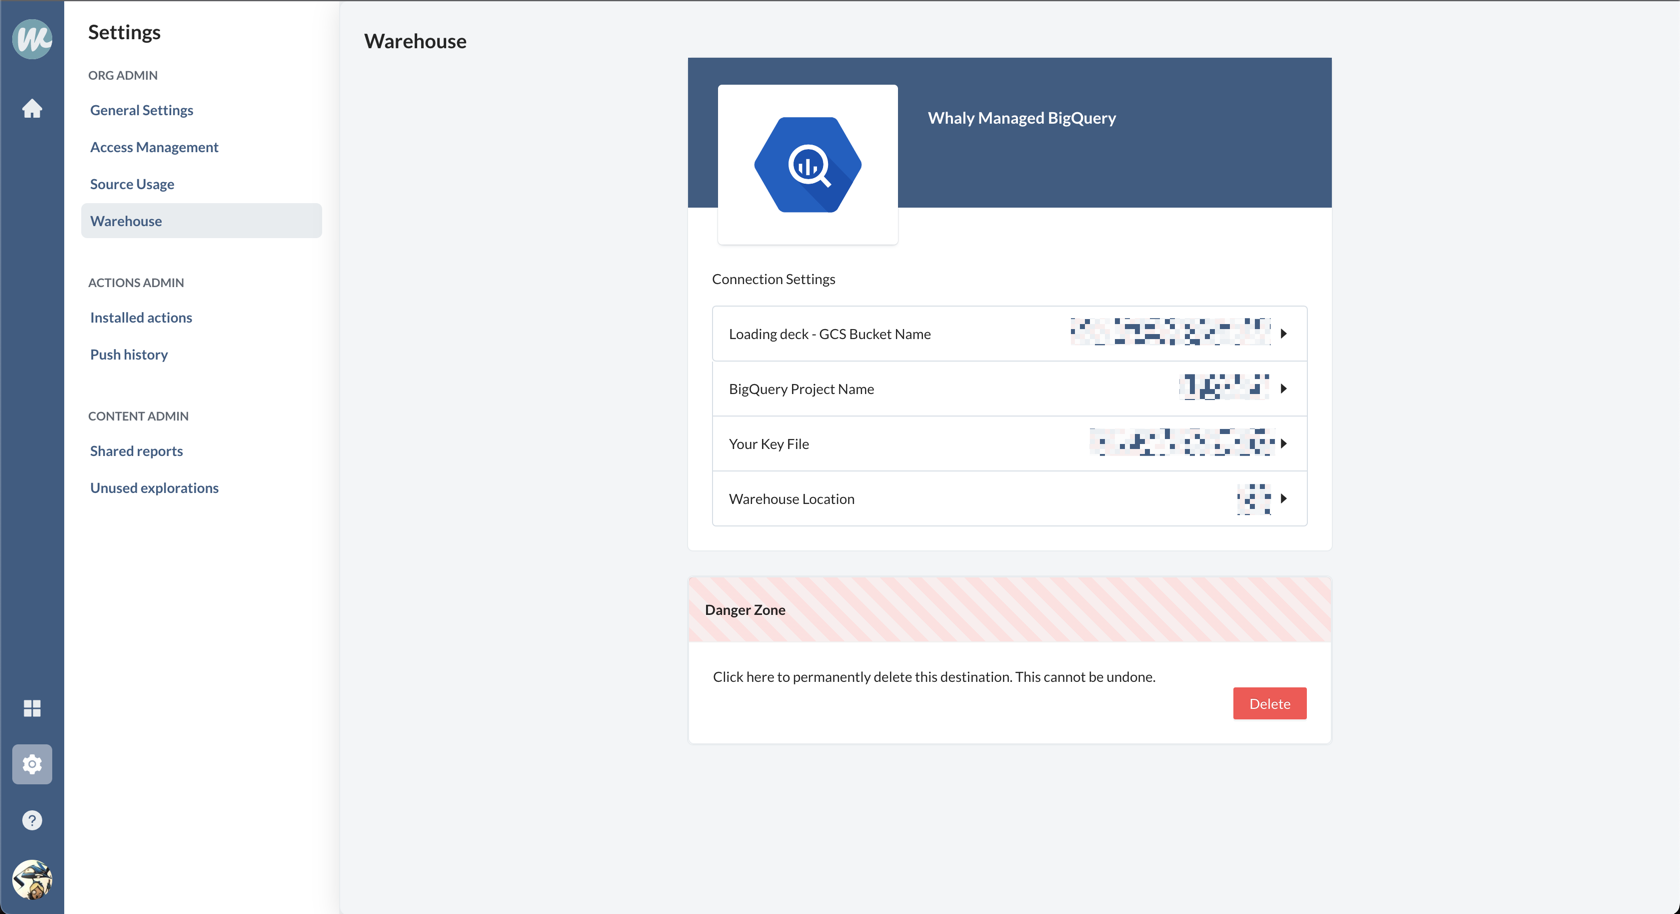Open Installed actions page
This screenshot has width=1680, height=914.
(x=141, y=317)
